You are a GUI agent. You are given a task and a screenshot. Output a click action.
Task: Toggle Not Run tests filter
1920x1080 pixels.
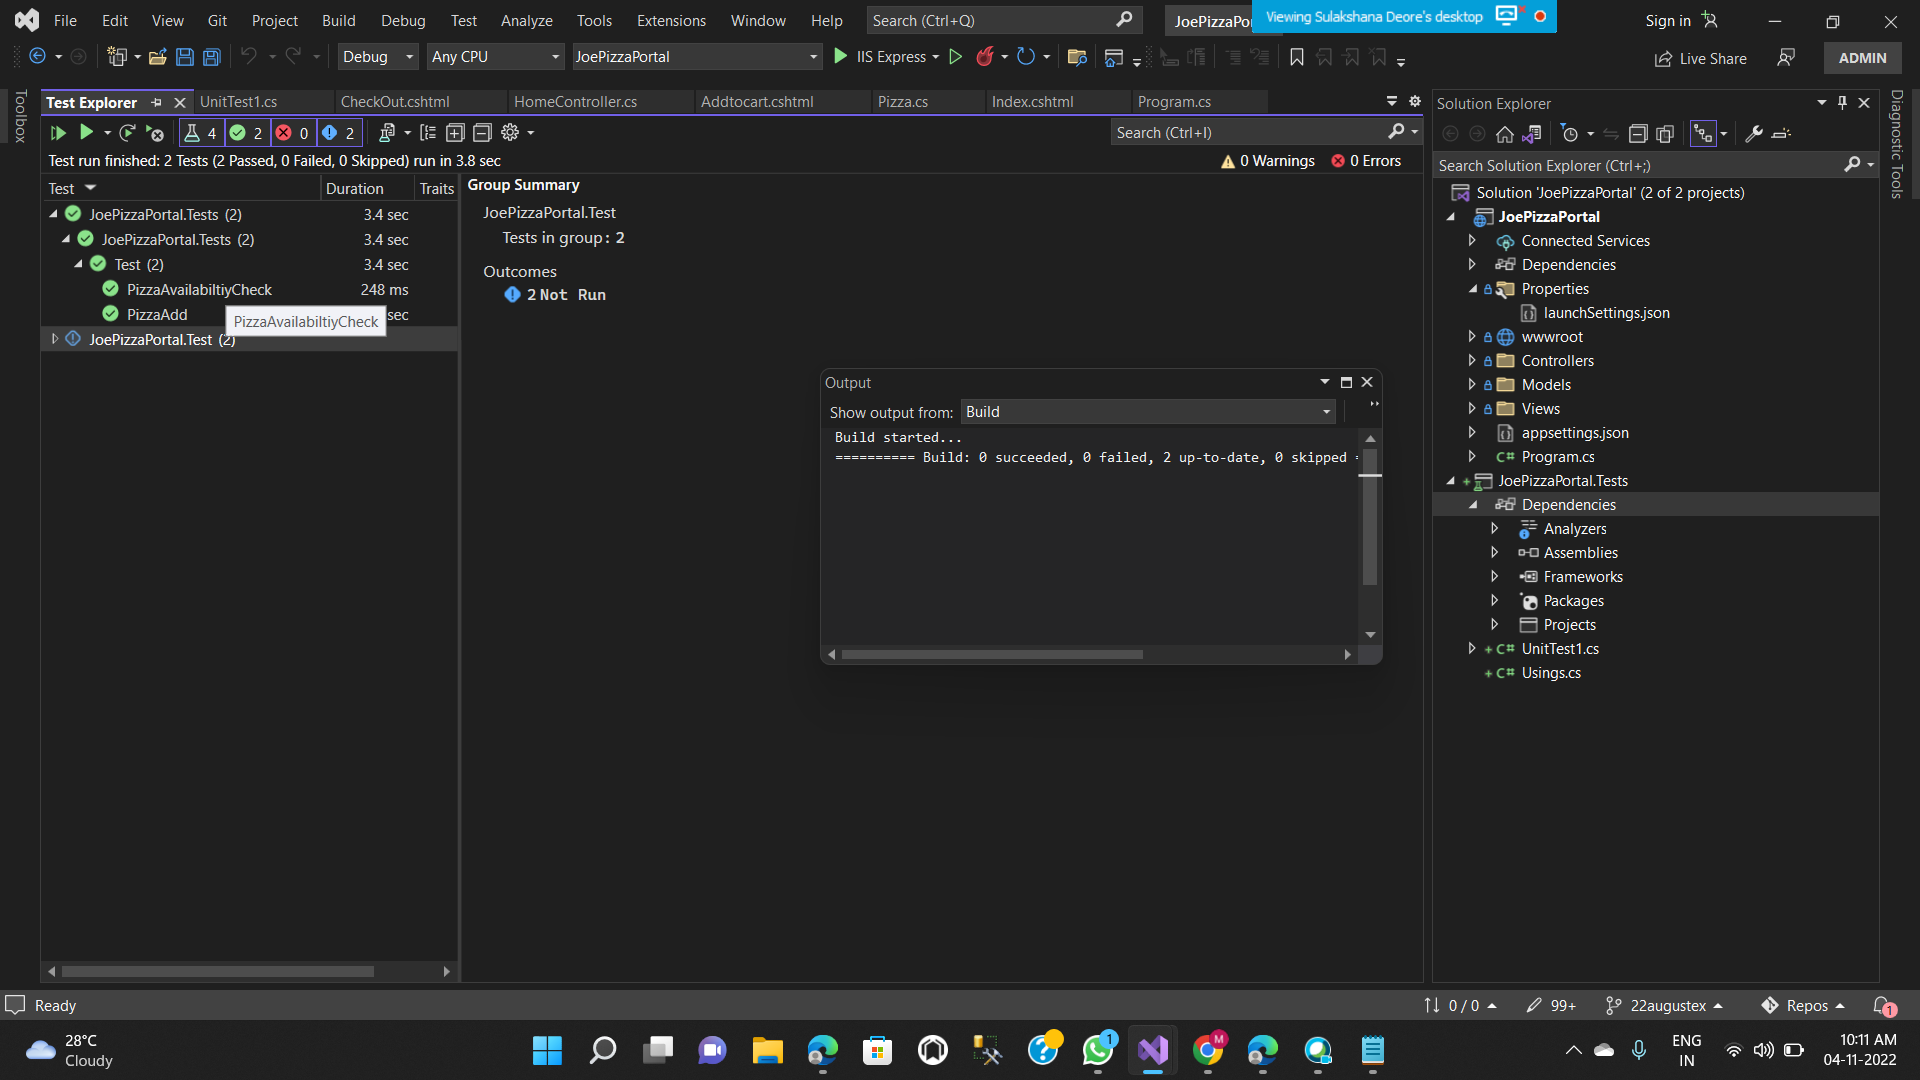339,133
